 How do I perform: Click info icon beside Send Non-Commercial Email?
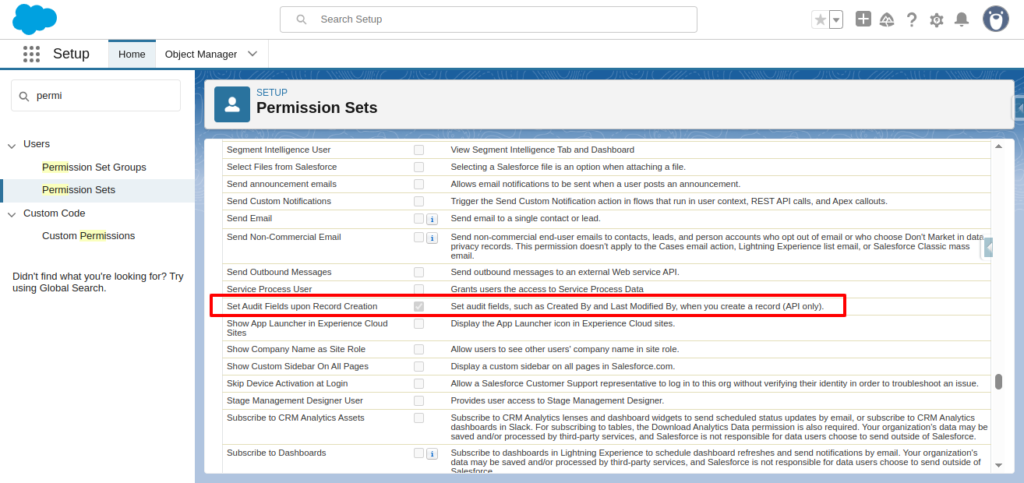click(x=432, y=238)
